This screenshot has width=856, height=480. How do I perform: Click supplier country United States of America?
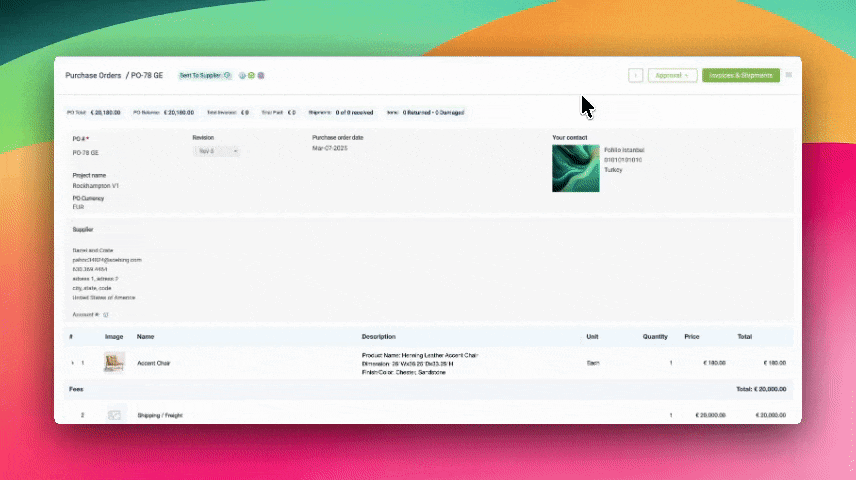click(104, 298)
